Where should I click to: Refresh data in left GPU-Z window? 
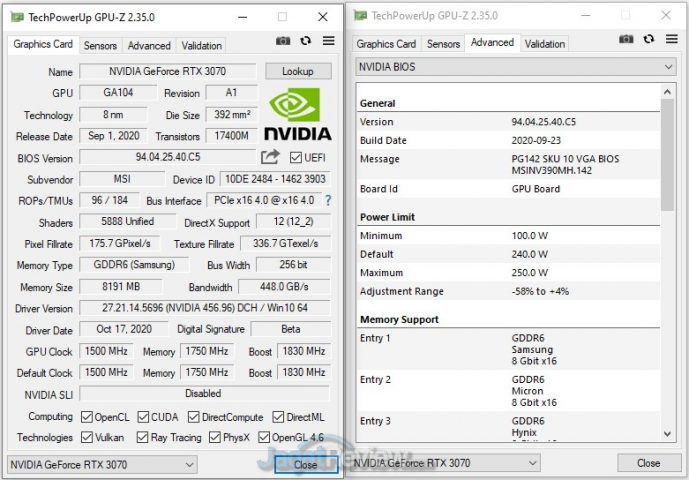click(x=306, y=41)
